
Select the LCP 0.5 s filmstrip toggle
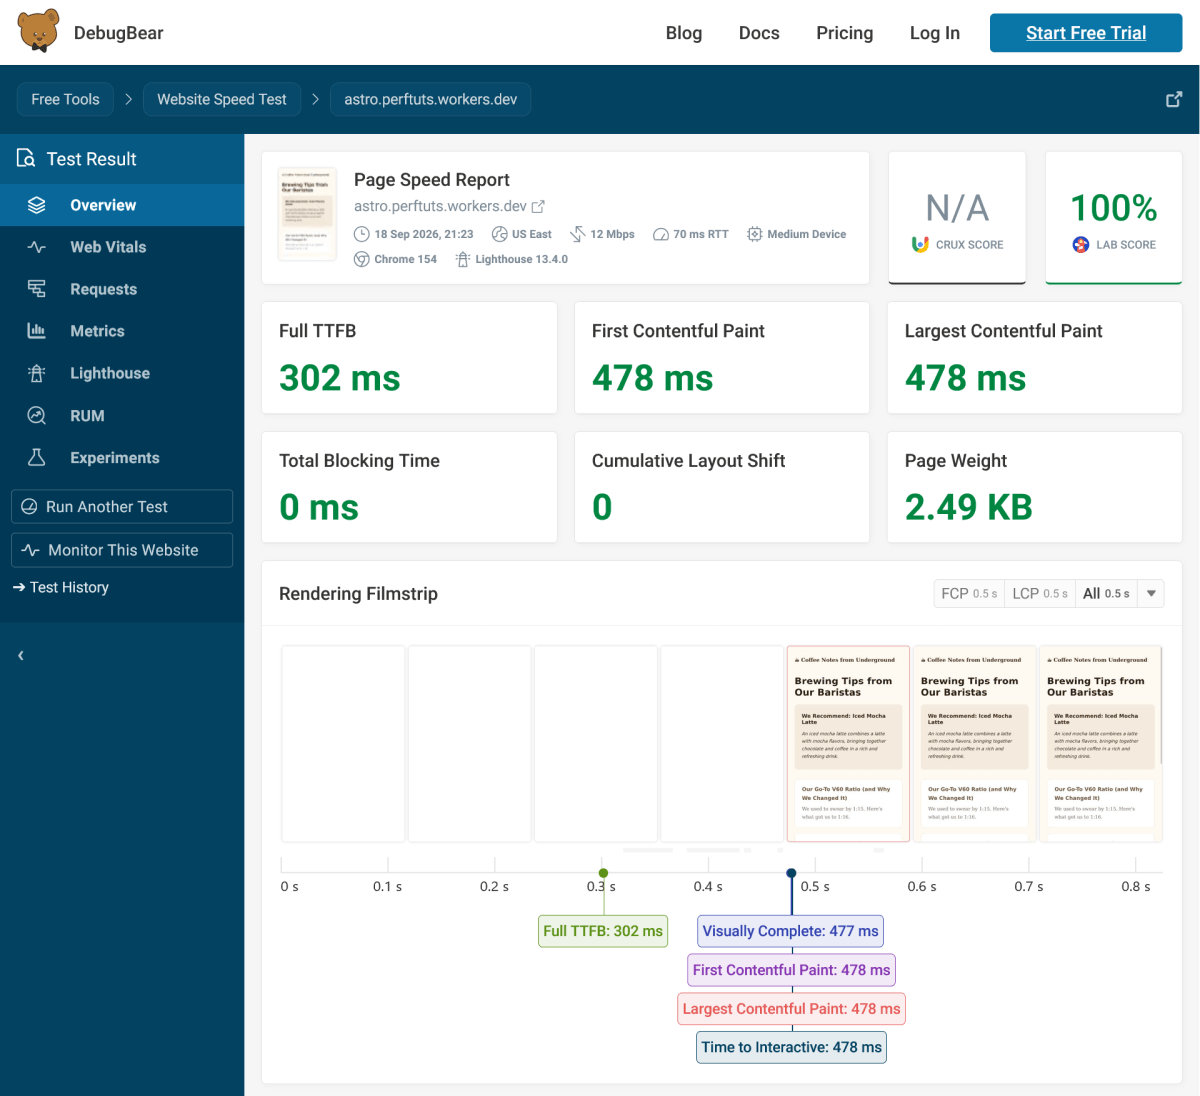1040,593
